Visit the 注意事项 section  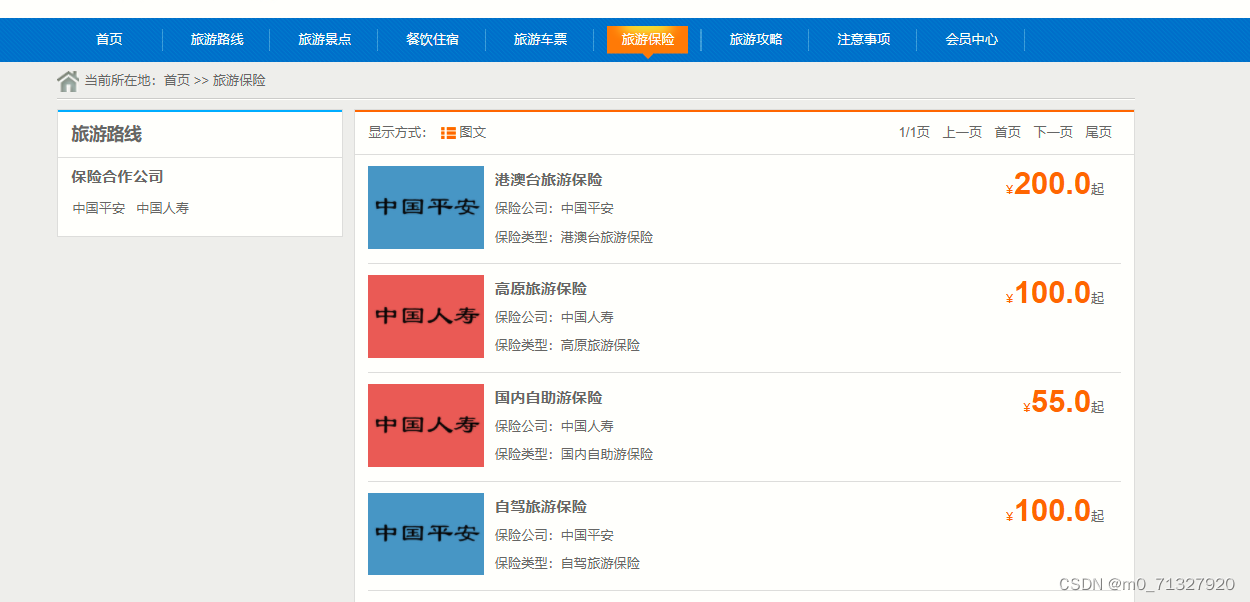click(863, 40)
